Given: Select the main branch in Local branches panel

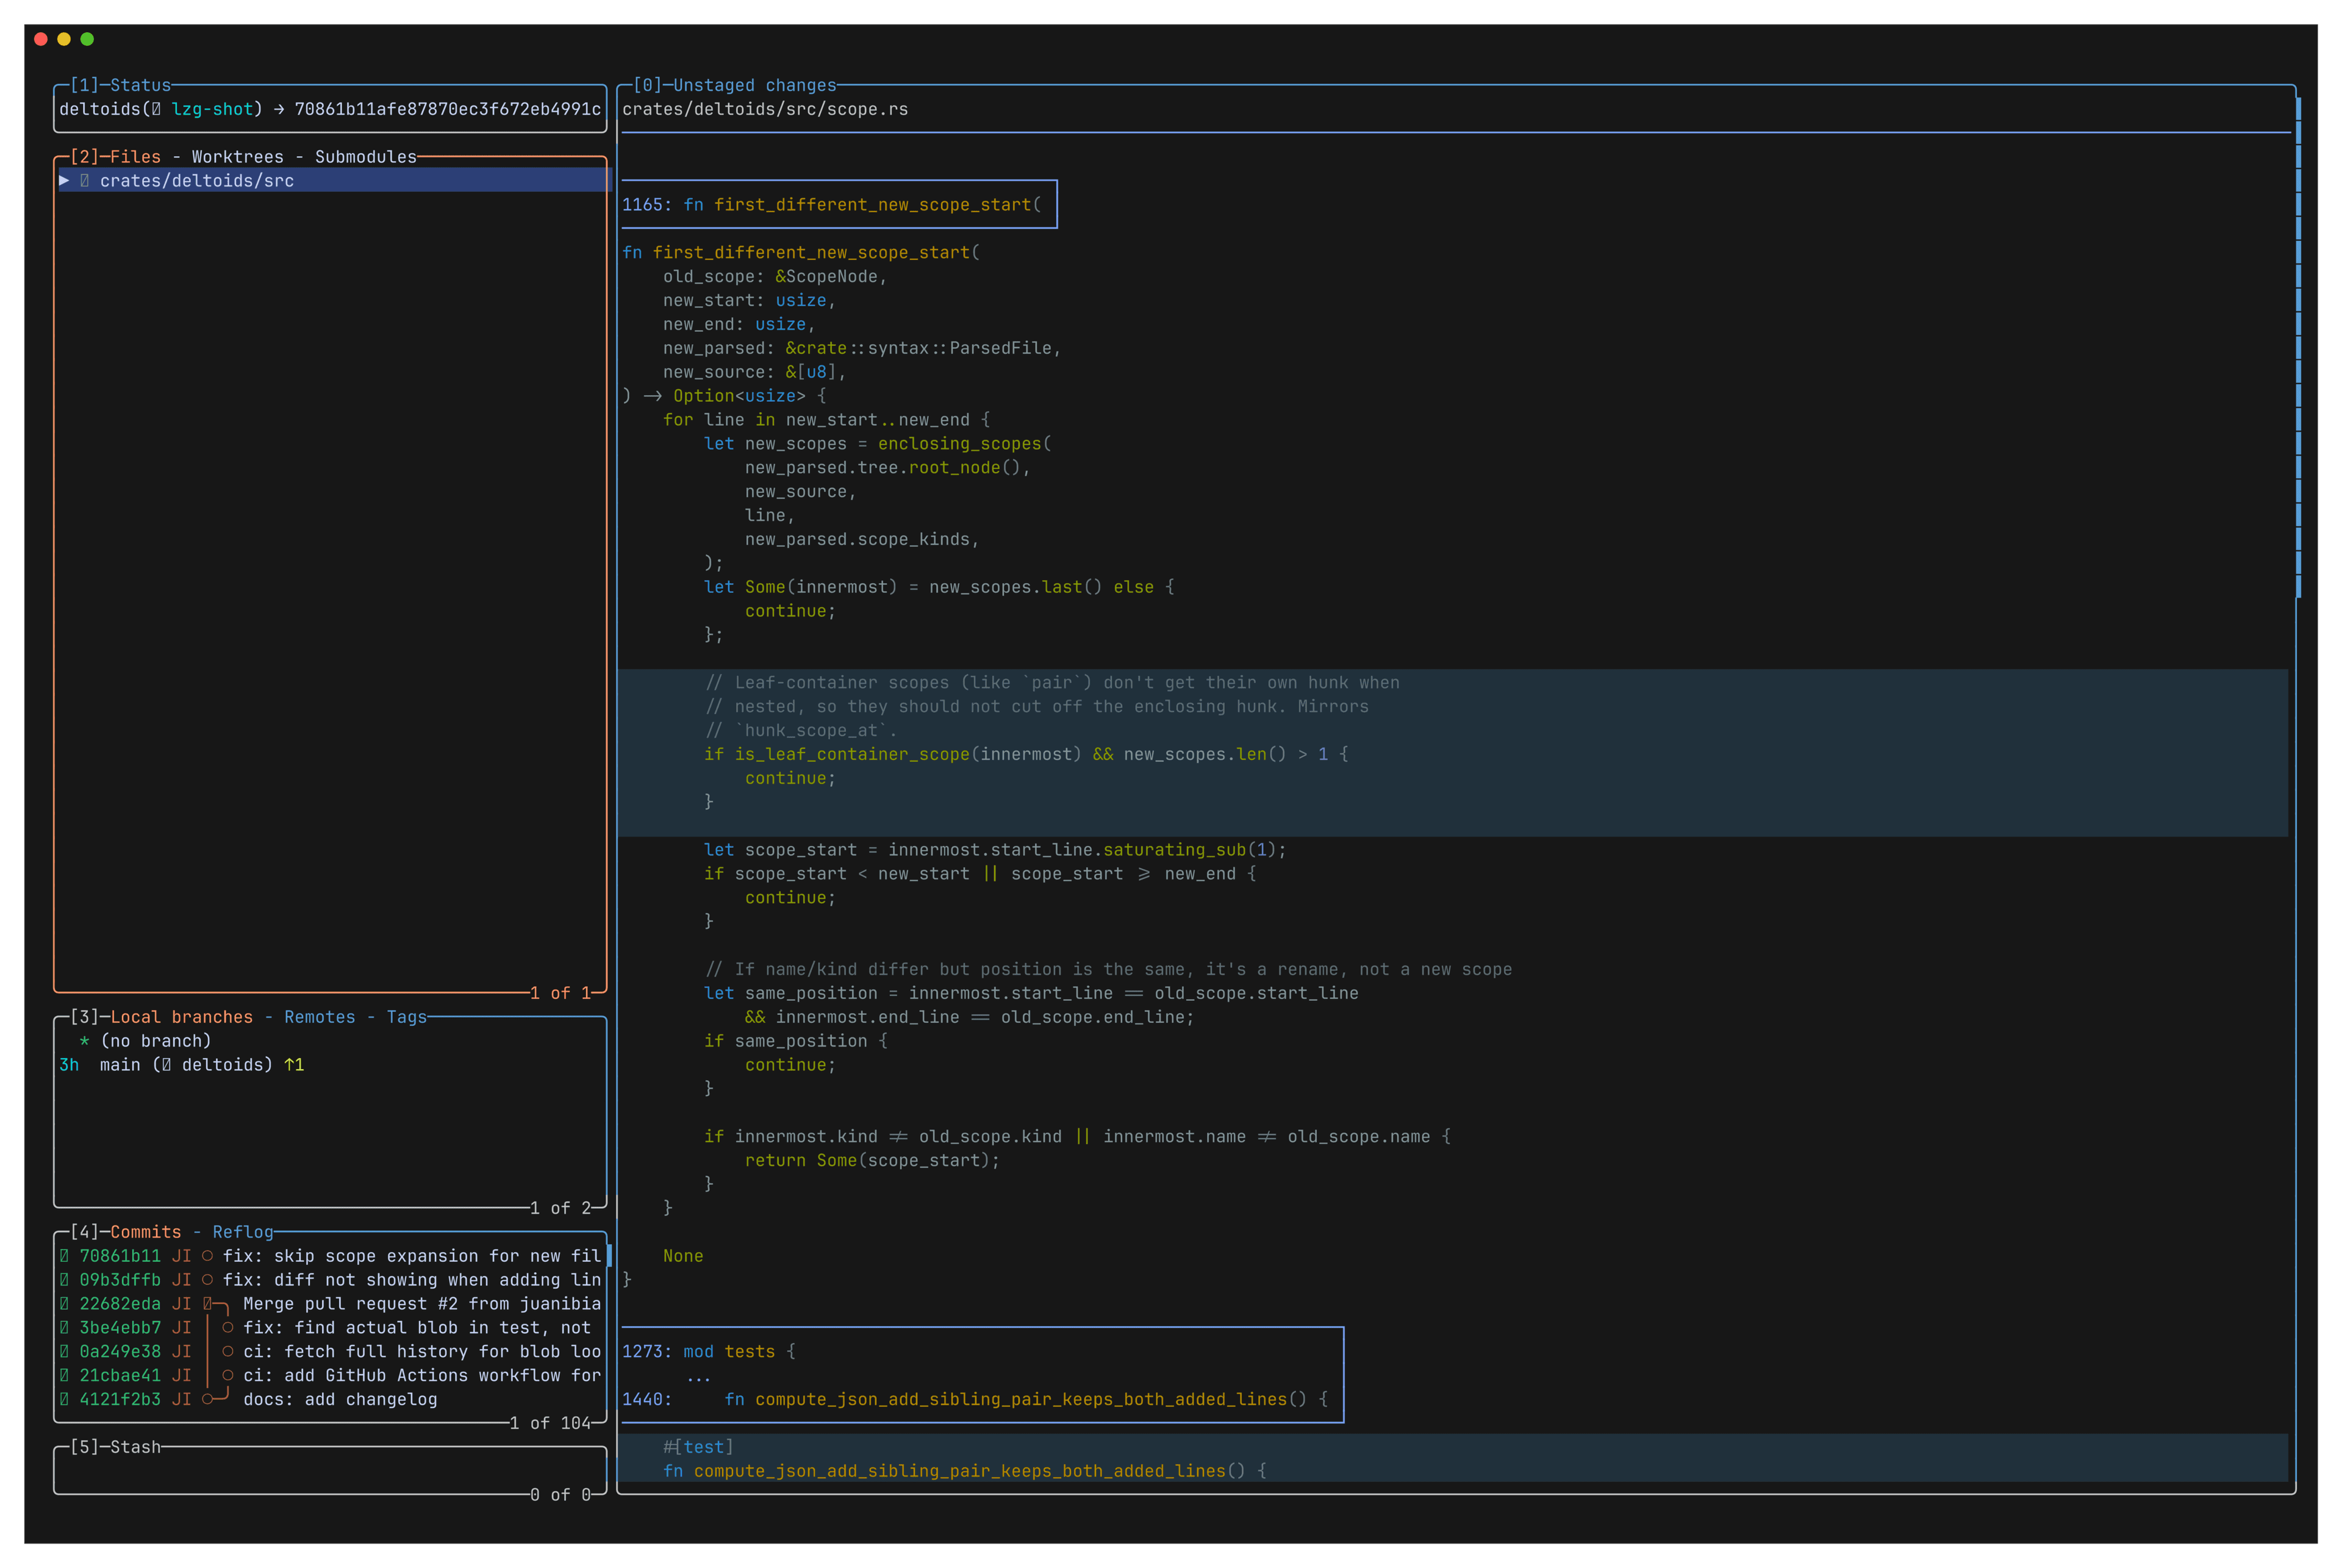Looking at the screenshot, I should [120, 1065].
